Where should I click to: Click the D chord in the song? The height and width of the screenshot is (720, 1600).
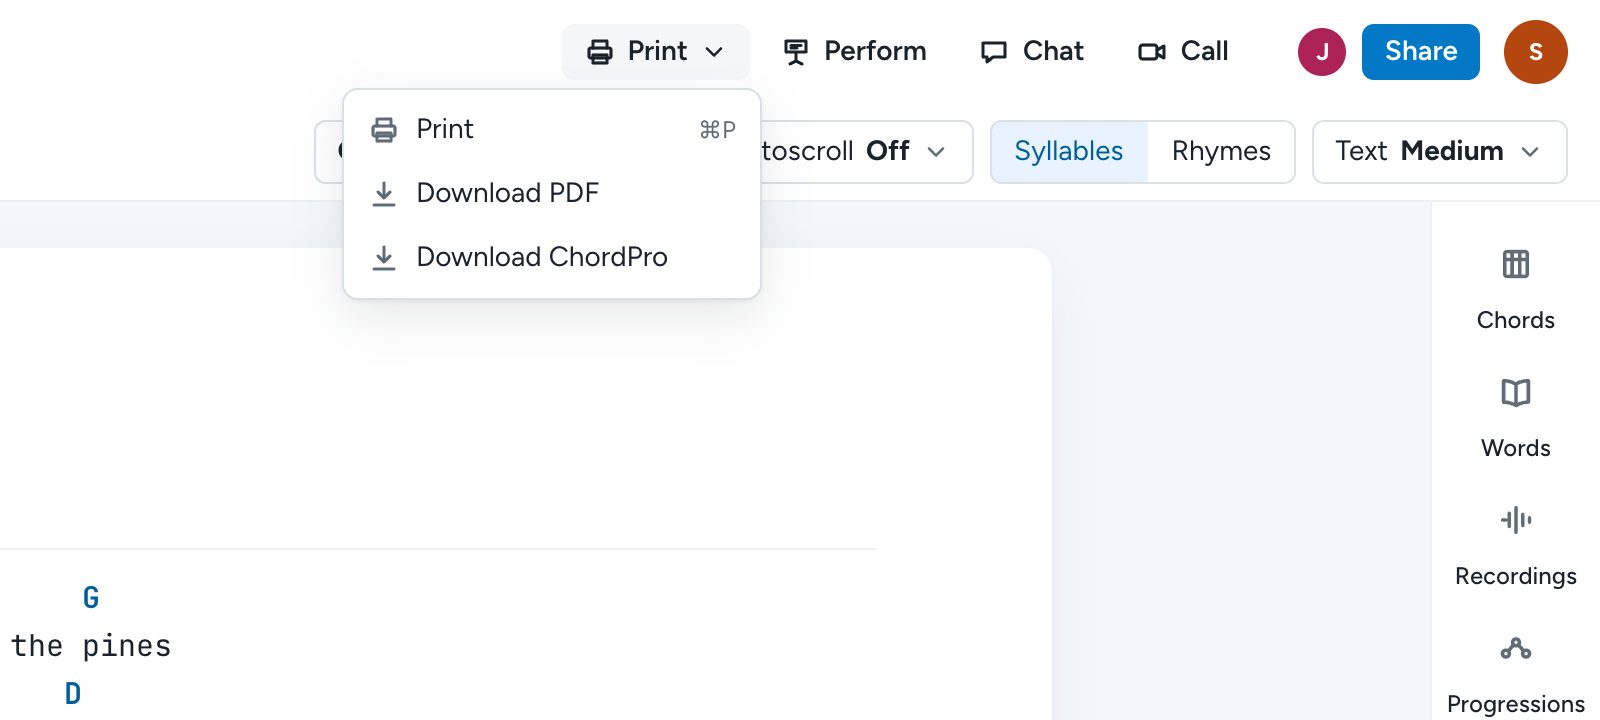(73, 694)
